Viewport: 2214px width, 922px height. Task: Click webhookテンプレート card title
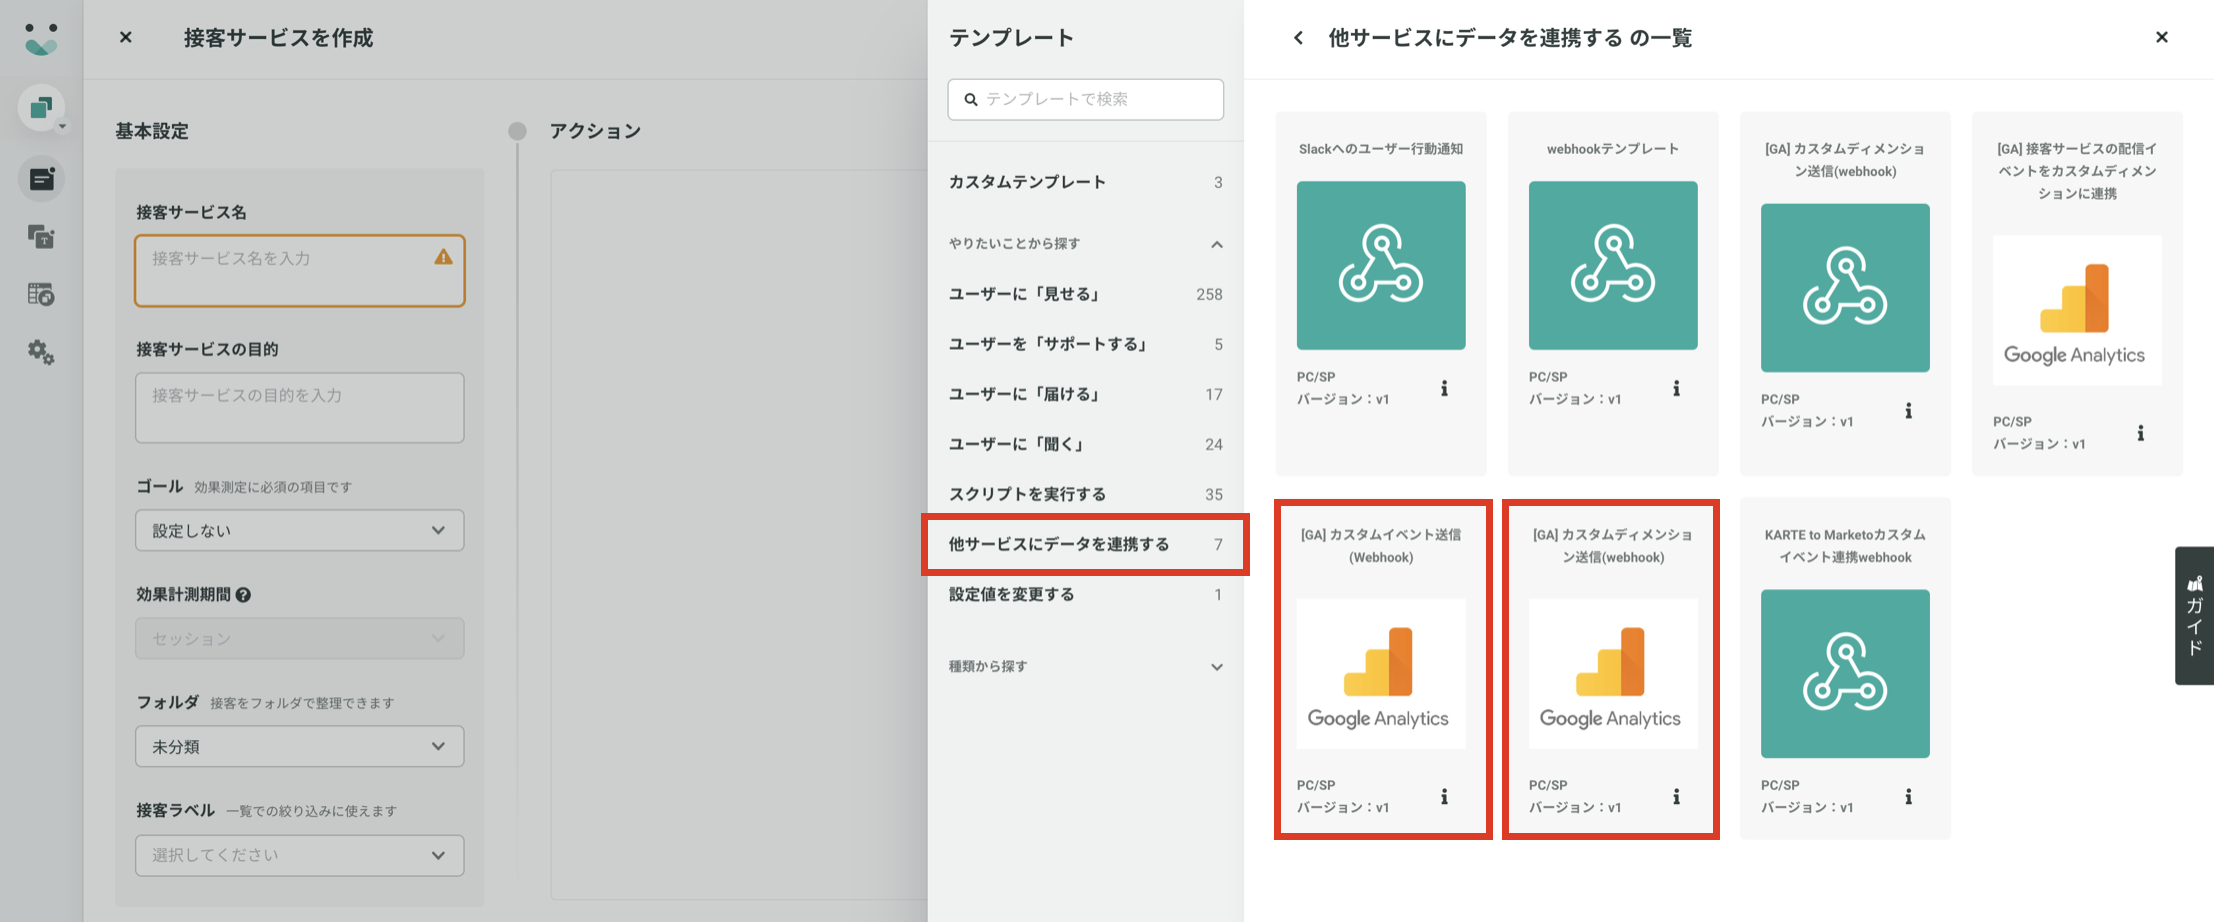(x=1613, y=149)
